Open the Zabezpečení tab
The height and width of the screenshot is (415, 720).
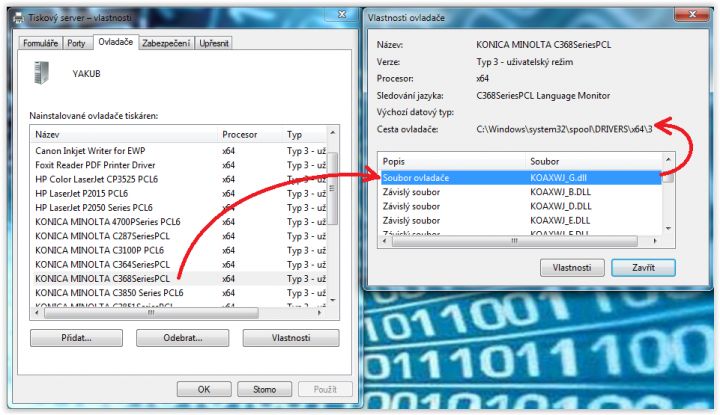[x=166, y=43]
